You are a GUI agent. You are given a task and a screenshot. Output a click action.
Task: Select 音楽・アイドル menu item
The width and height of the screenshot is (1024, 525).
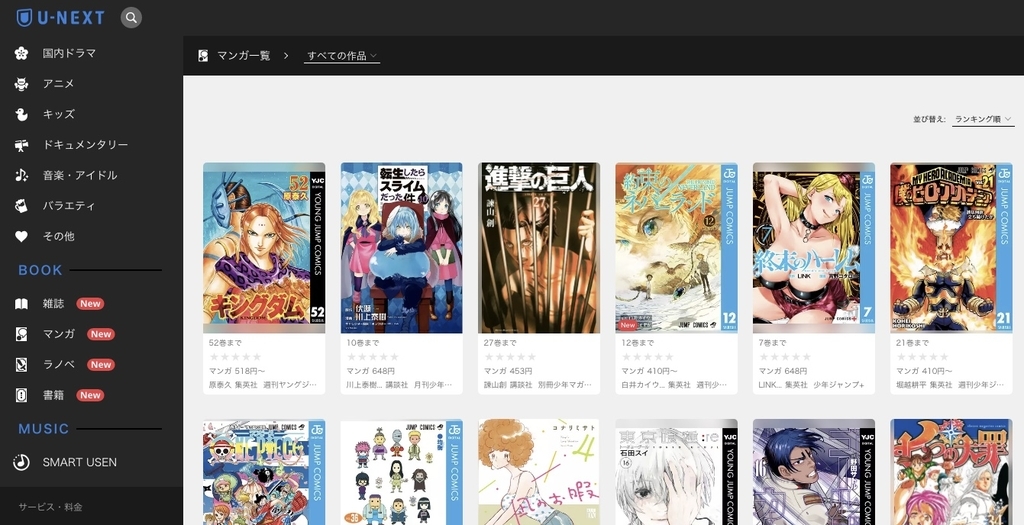click(80, 175)
